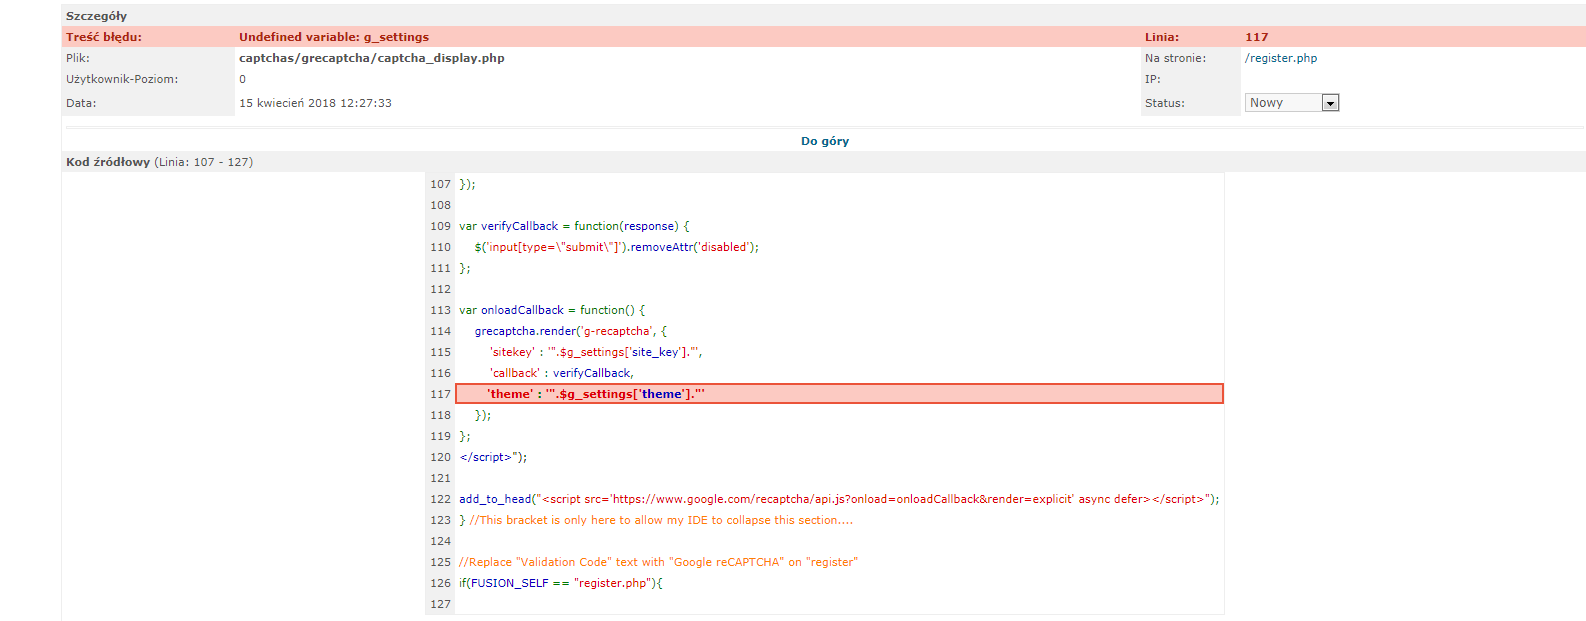Select the Linia value 117 in the header
1586x621 pixels.
point(1257,37)
